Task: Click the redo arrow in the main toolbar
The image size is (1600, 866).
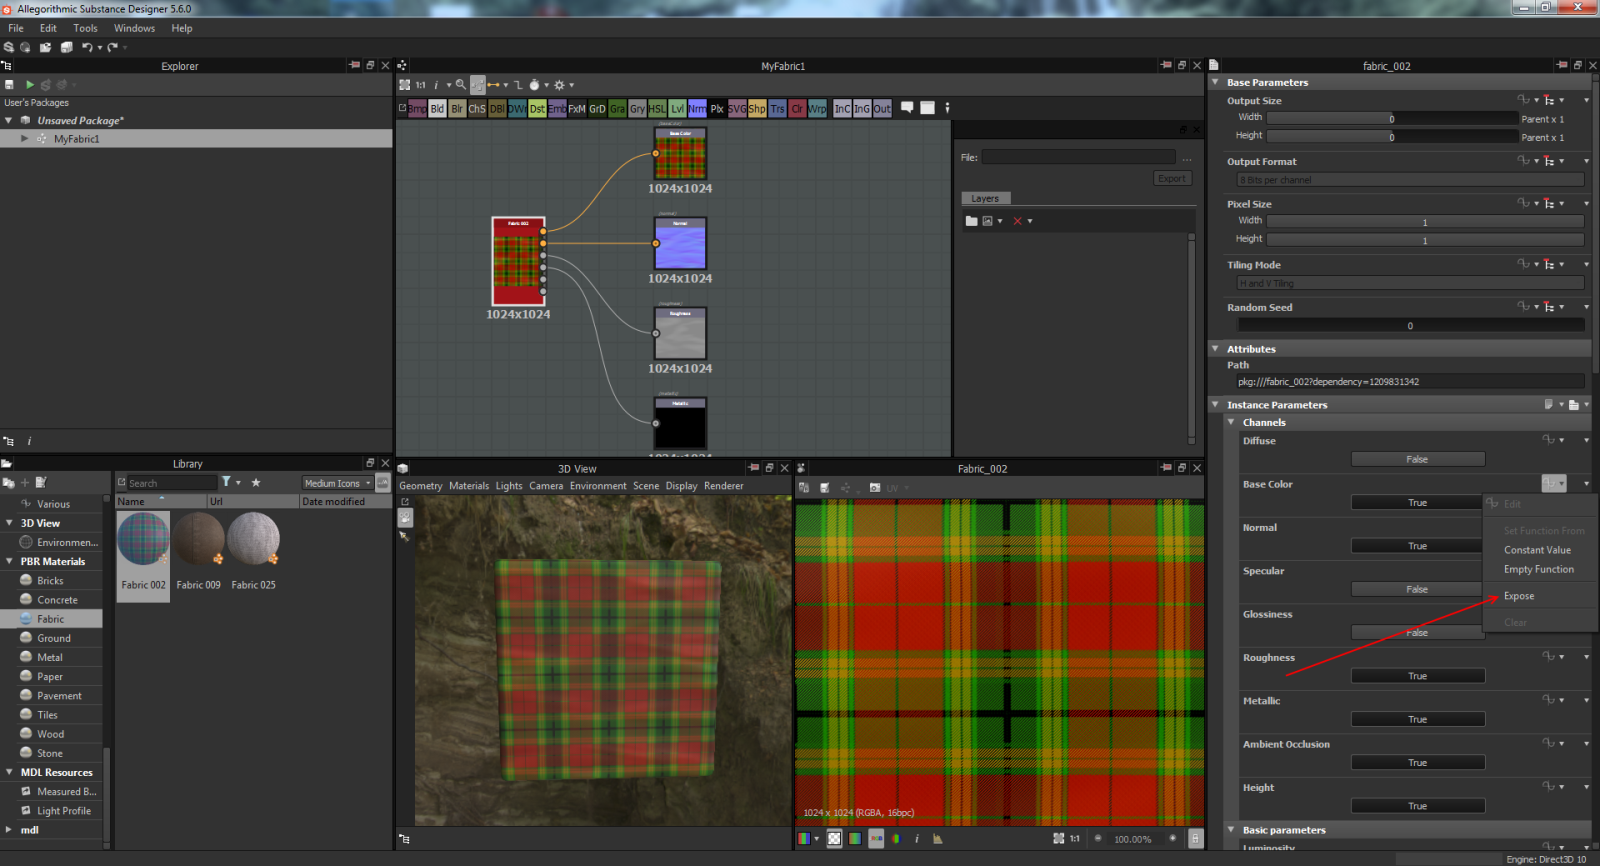Action: pos(113,47)
